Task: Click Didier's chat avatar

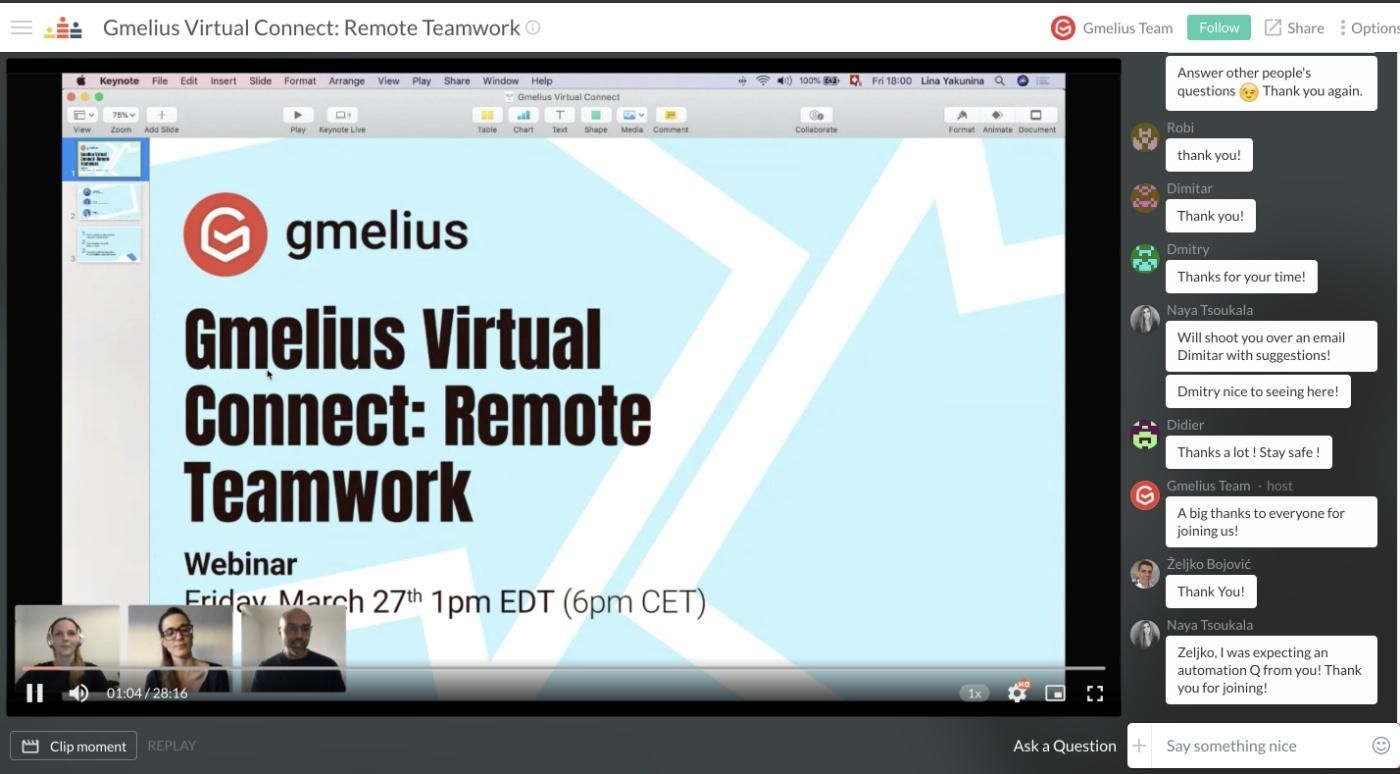Action: click(1145, 435)
